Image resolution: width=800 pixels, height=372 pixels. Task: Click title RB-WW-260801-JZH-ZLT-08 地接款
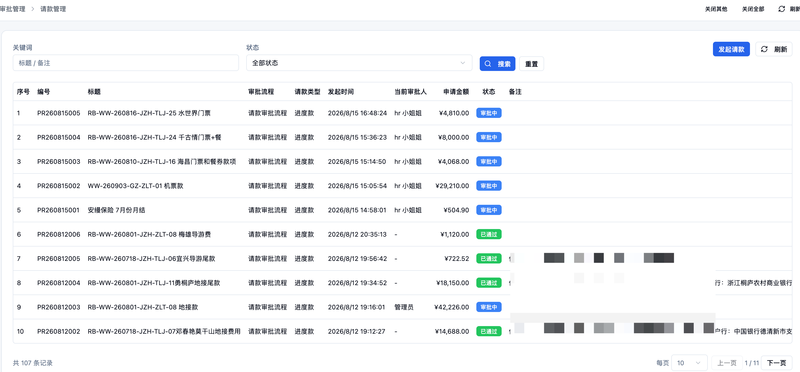pos(143,307)
